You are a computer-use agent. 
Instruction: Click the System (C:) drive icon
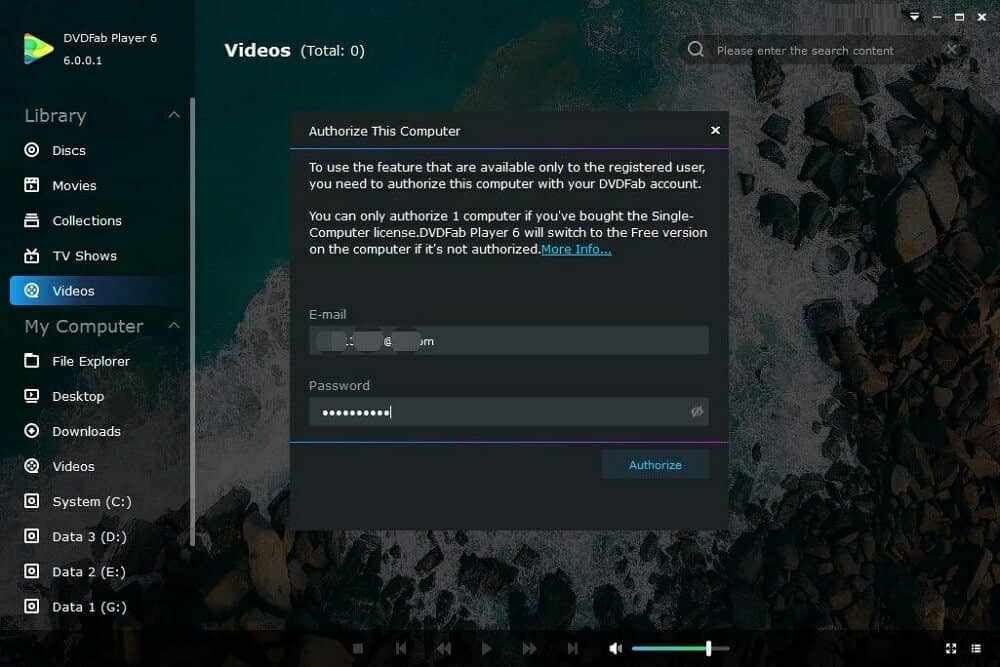[x=31, y=501]
